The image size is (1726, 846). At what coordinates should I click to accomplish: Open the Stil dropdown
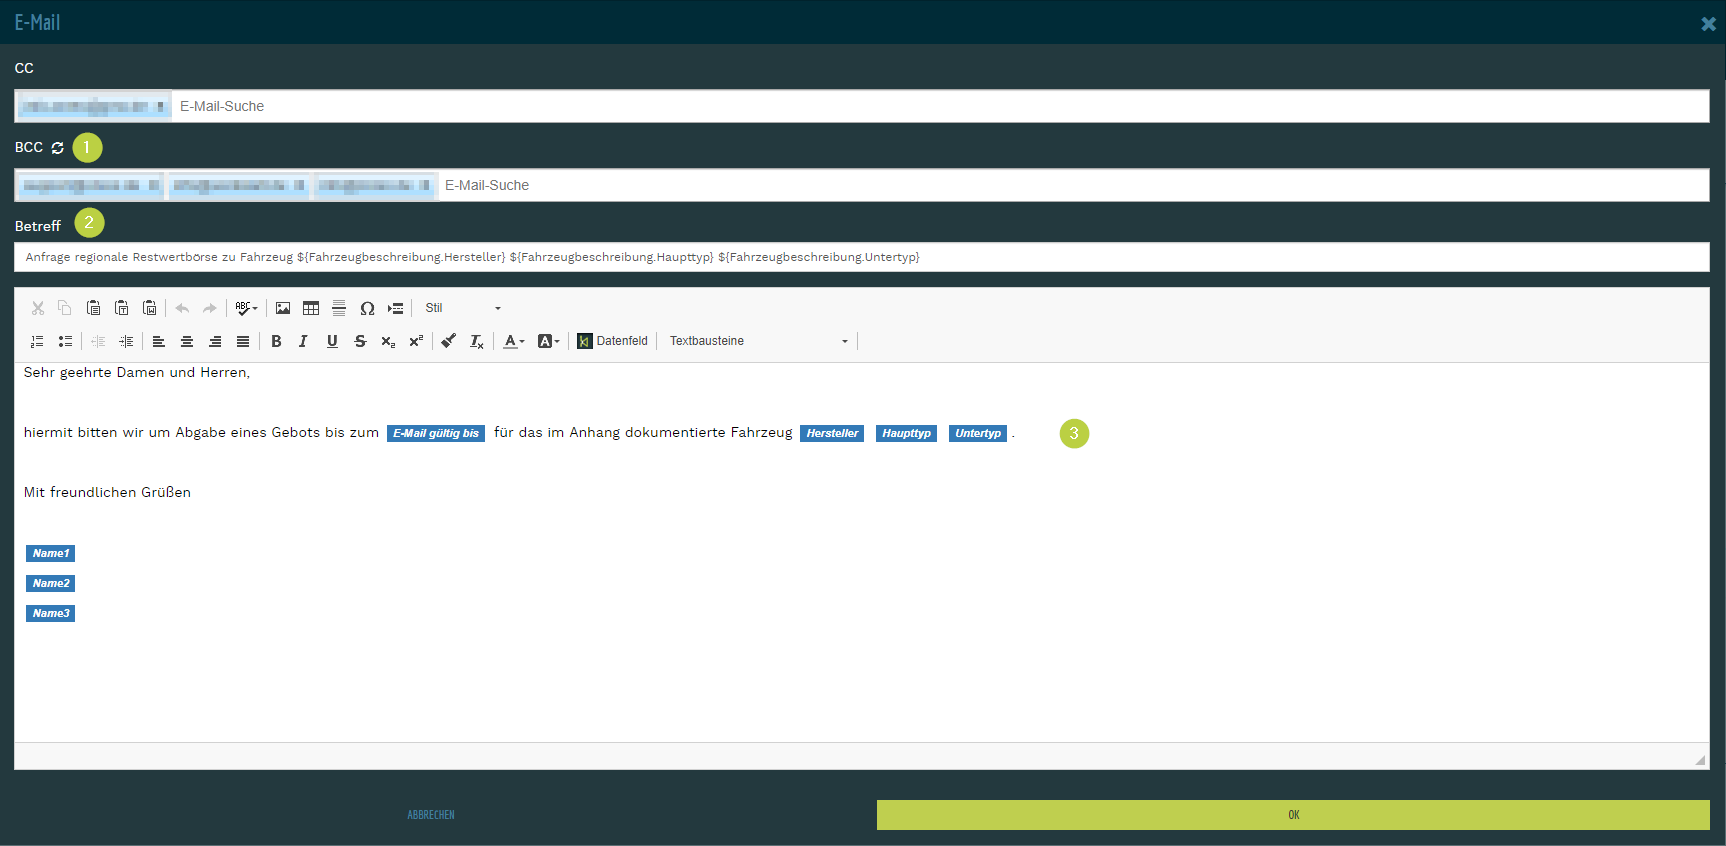coord(462,308)
